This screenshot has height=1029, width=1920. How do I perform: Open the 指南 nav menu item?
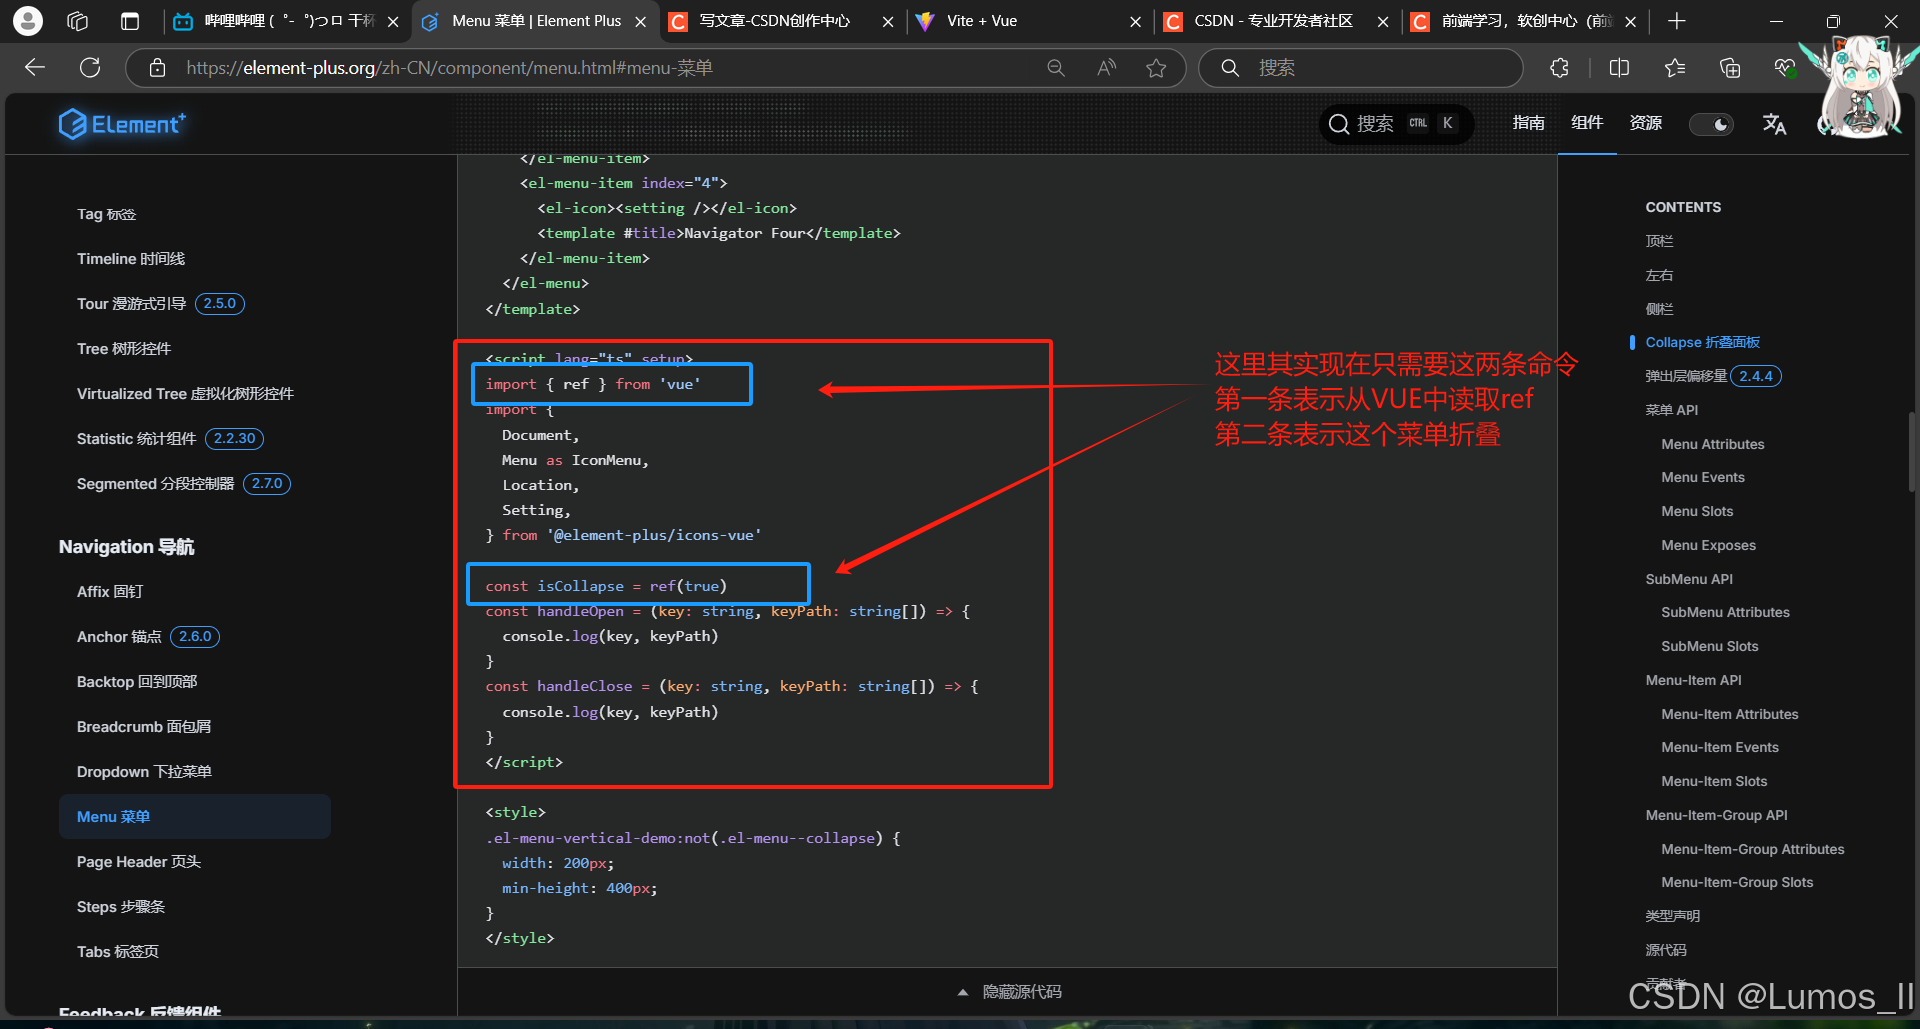(x=1528, y=123)
